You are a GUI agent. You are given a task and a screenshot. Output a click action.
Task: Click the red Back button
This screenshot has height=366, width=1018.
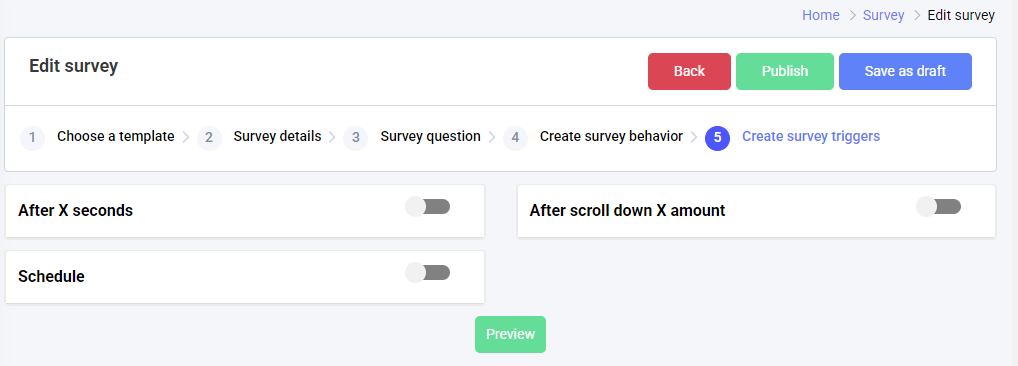pyautogui.click(x=689, y=71)
